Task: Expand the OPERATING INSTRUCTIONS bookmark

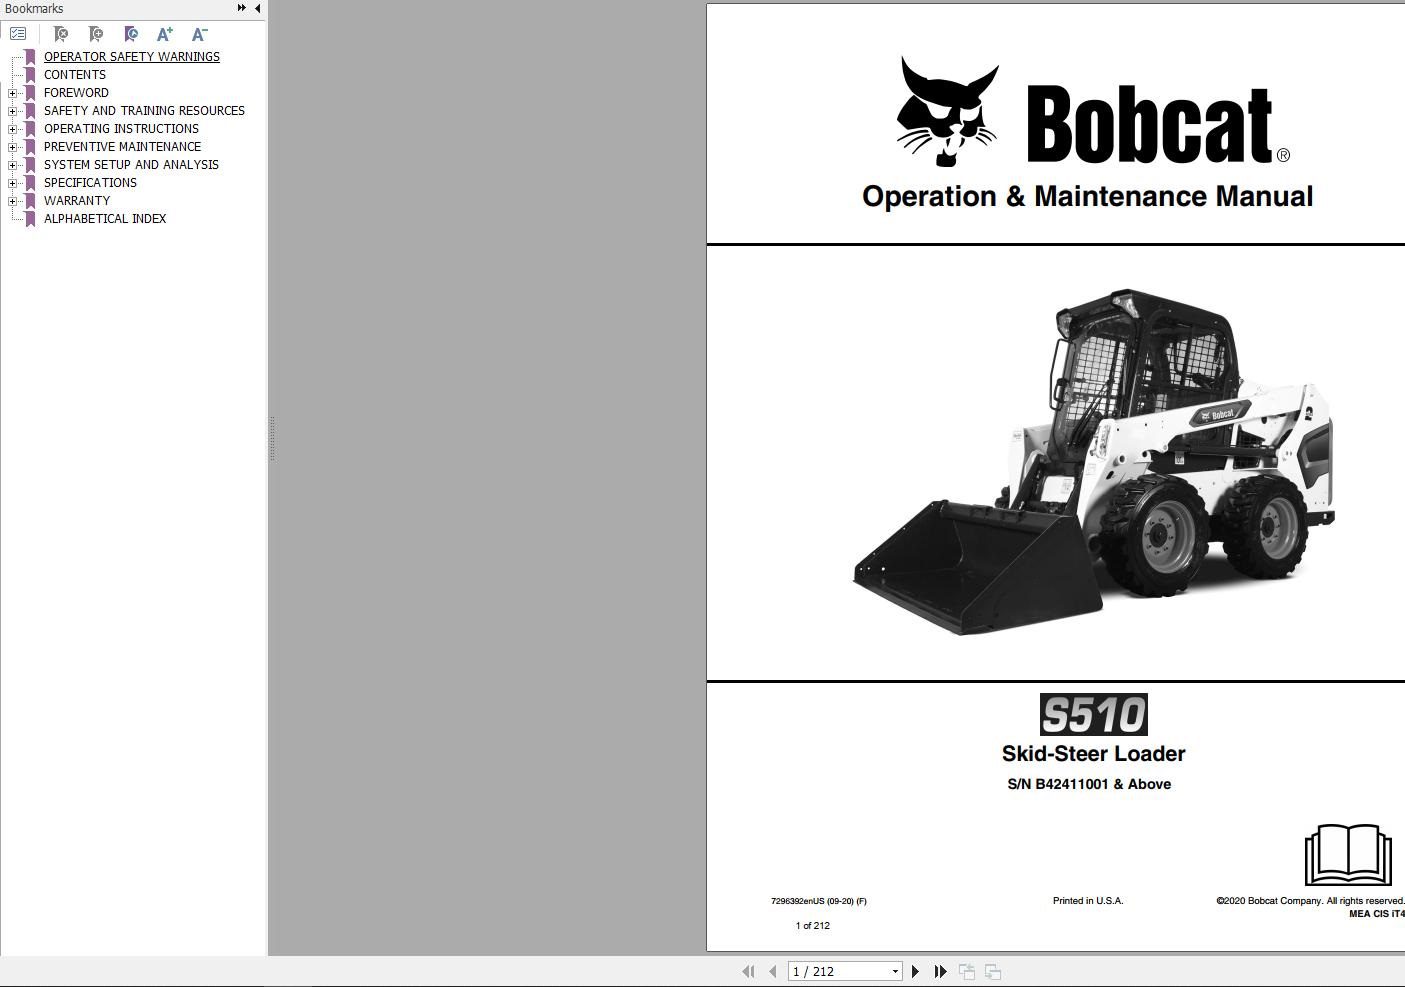Action: [x=11, y=128]
